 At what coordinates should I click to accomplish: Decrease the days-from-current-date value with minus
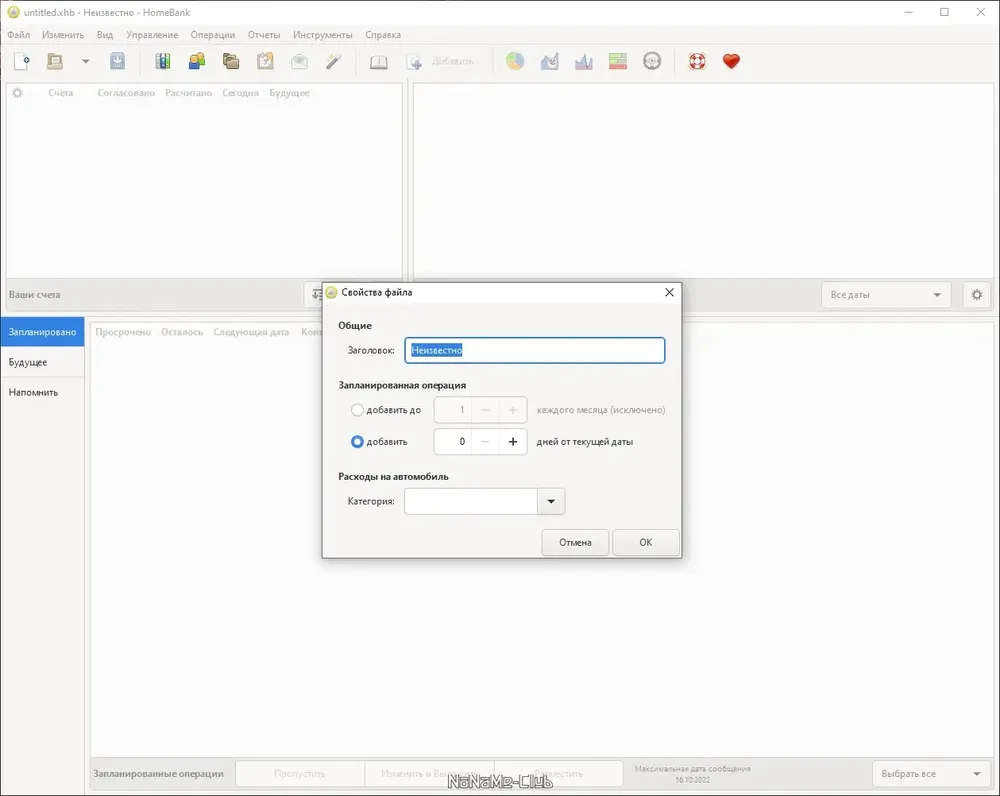[x=485, y=441]
